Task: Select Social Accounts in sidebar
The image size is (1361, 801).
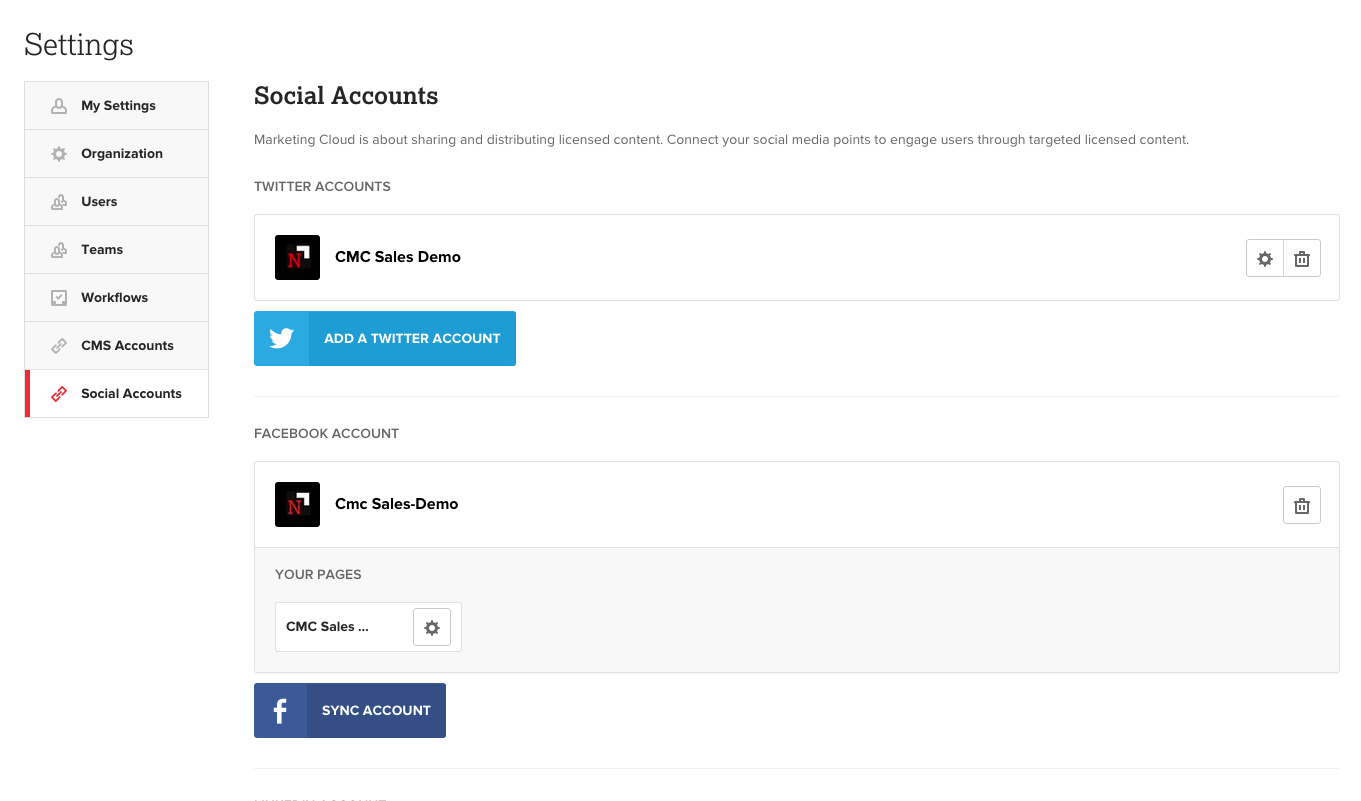Action: coord(117,393)
